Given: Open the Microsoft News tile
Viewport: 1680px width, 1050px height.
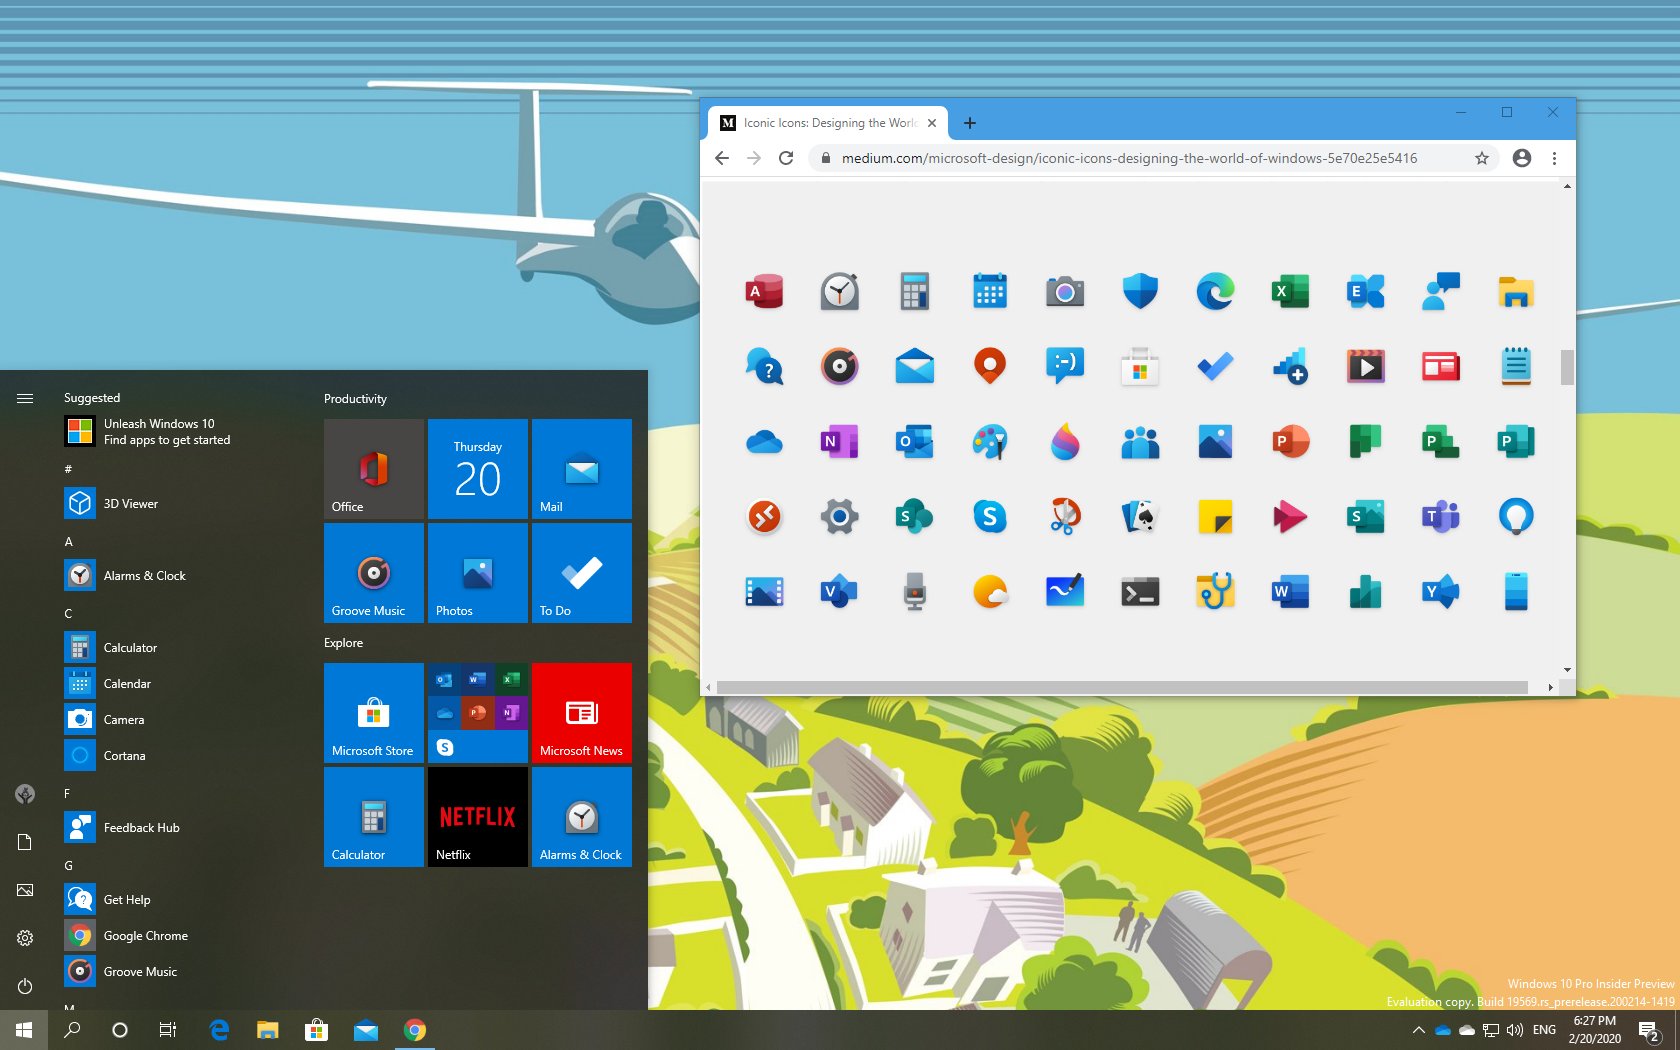Looking at the screenshot, I should [x=581, y=712].
